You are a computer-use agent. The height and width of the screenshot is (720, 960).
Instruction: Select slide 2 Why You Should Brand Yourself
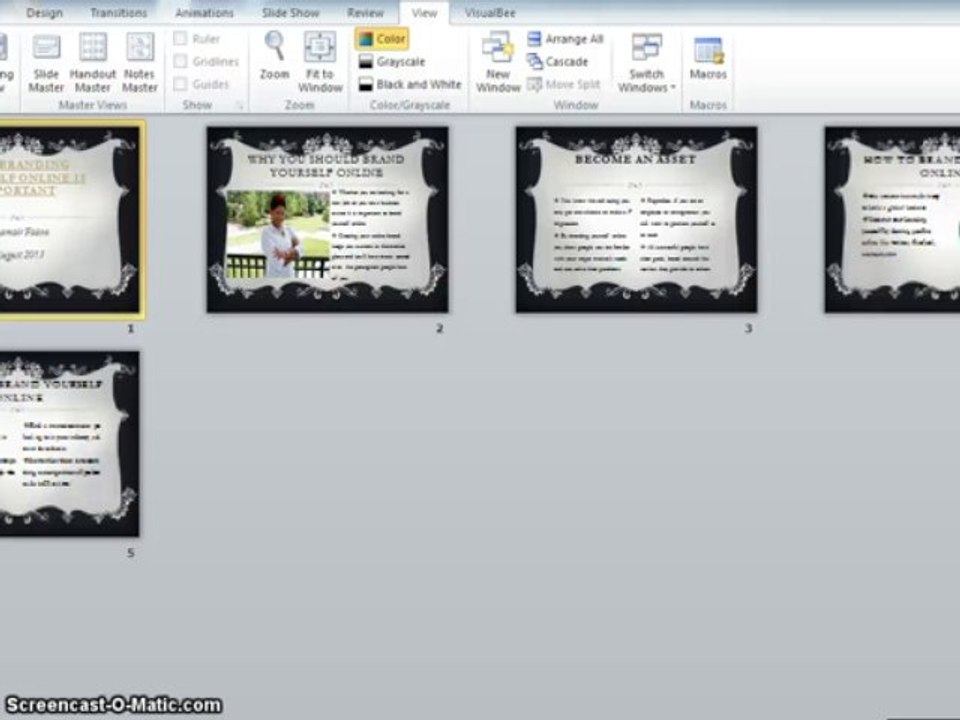coord(328,220)
